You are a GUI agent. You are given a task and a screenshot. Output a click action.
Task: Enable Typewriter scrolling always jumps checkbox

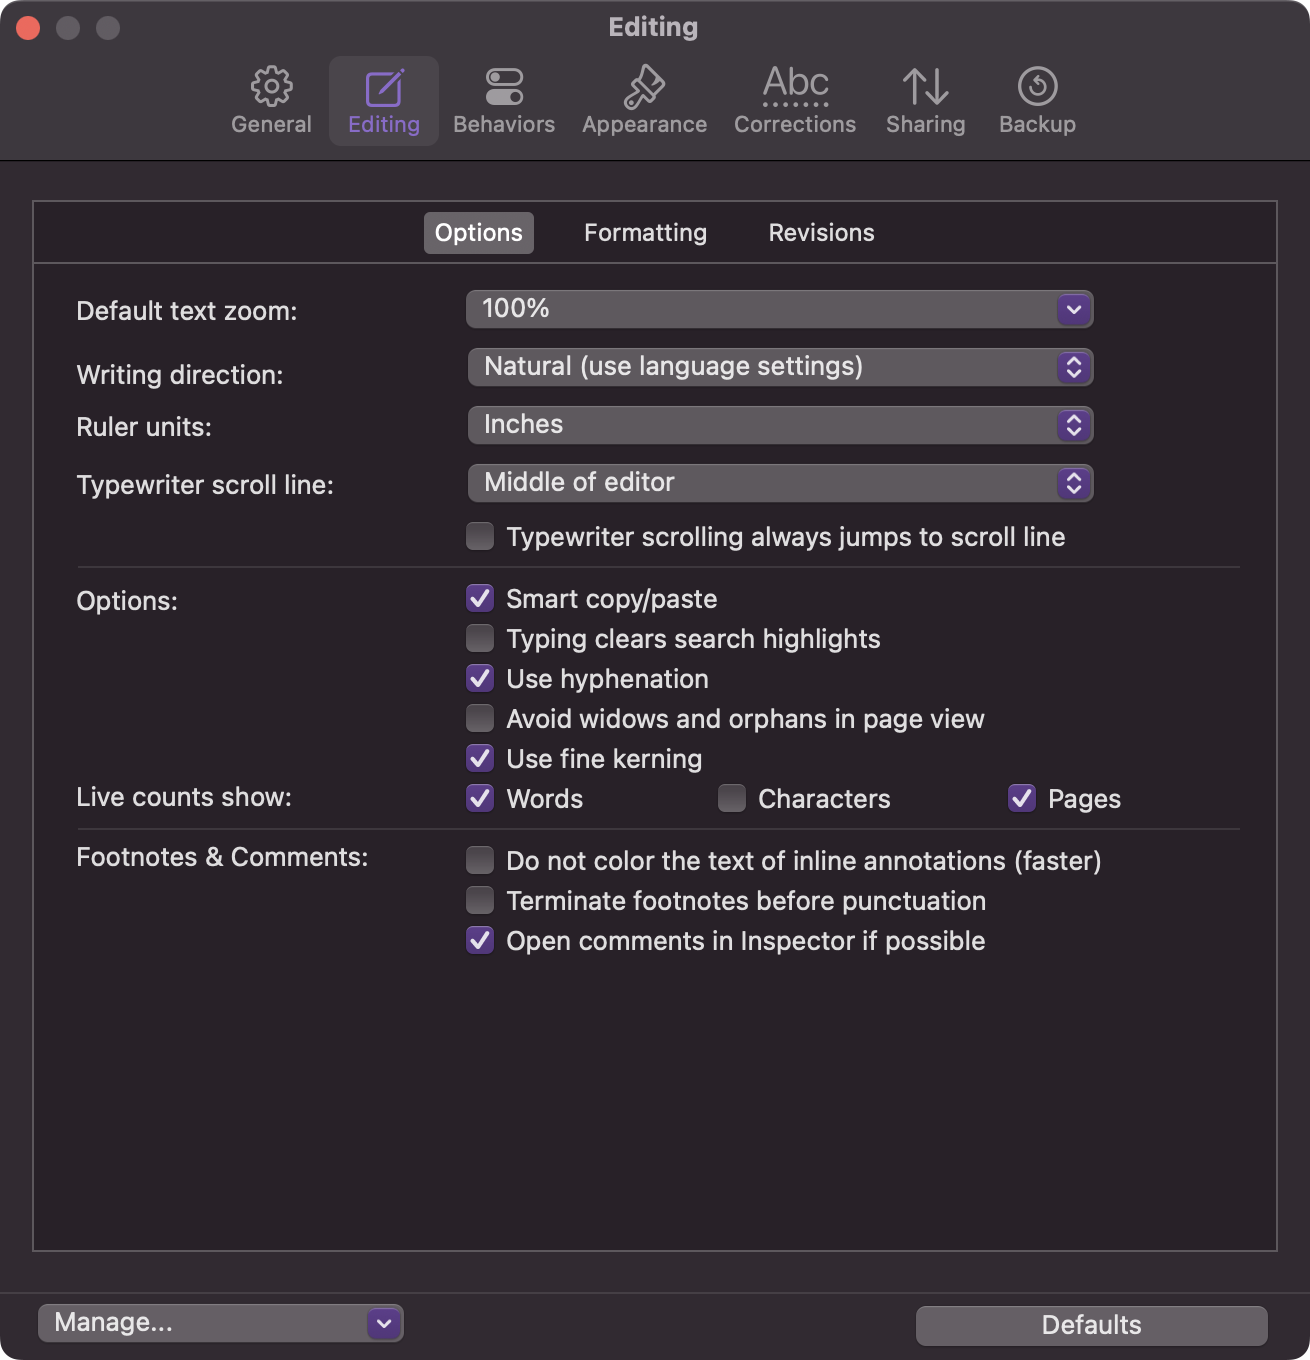tap(481, 537)
